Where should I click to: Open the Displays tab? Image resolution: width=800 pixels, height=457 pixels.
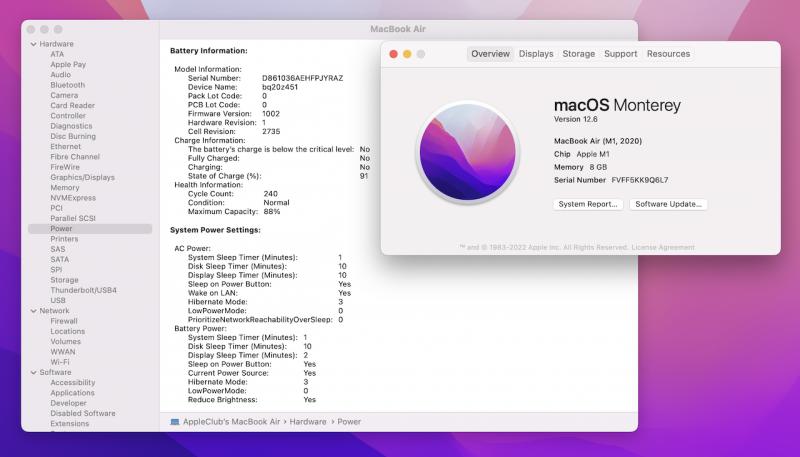coord(536,54)
